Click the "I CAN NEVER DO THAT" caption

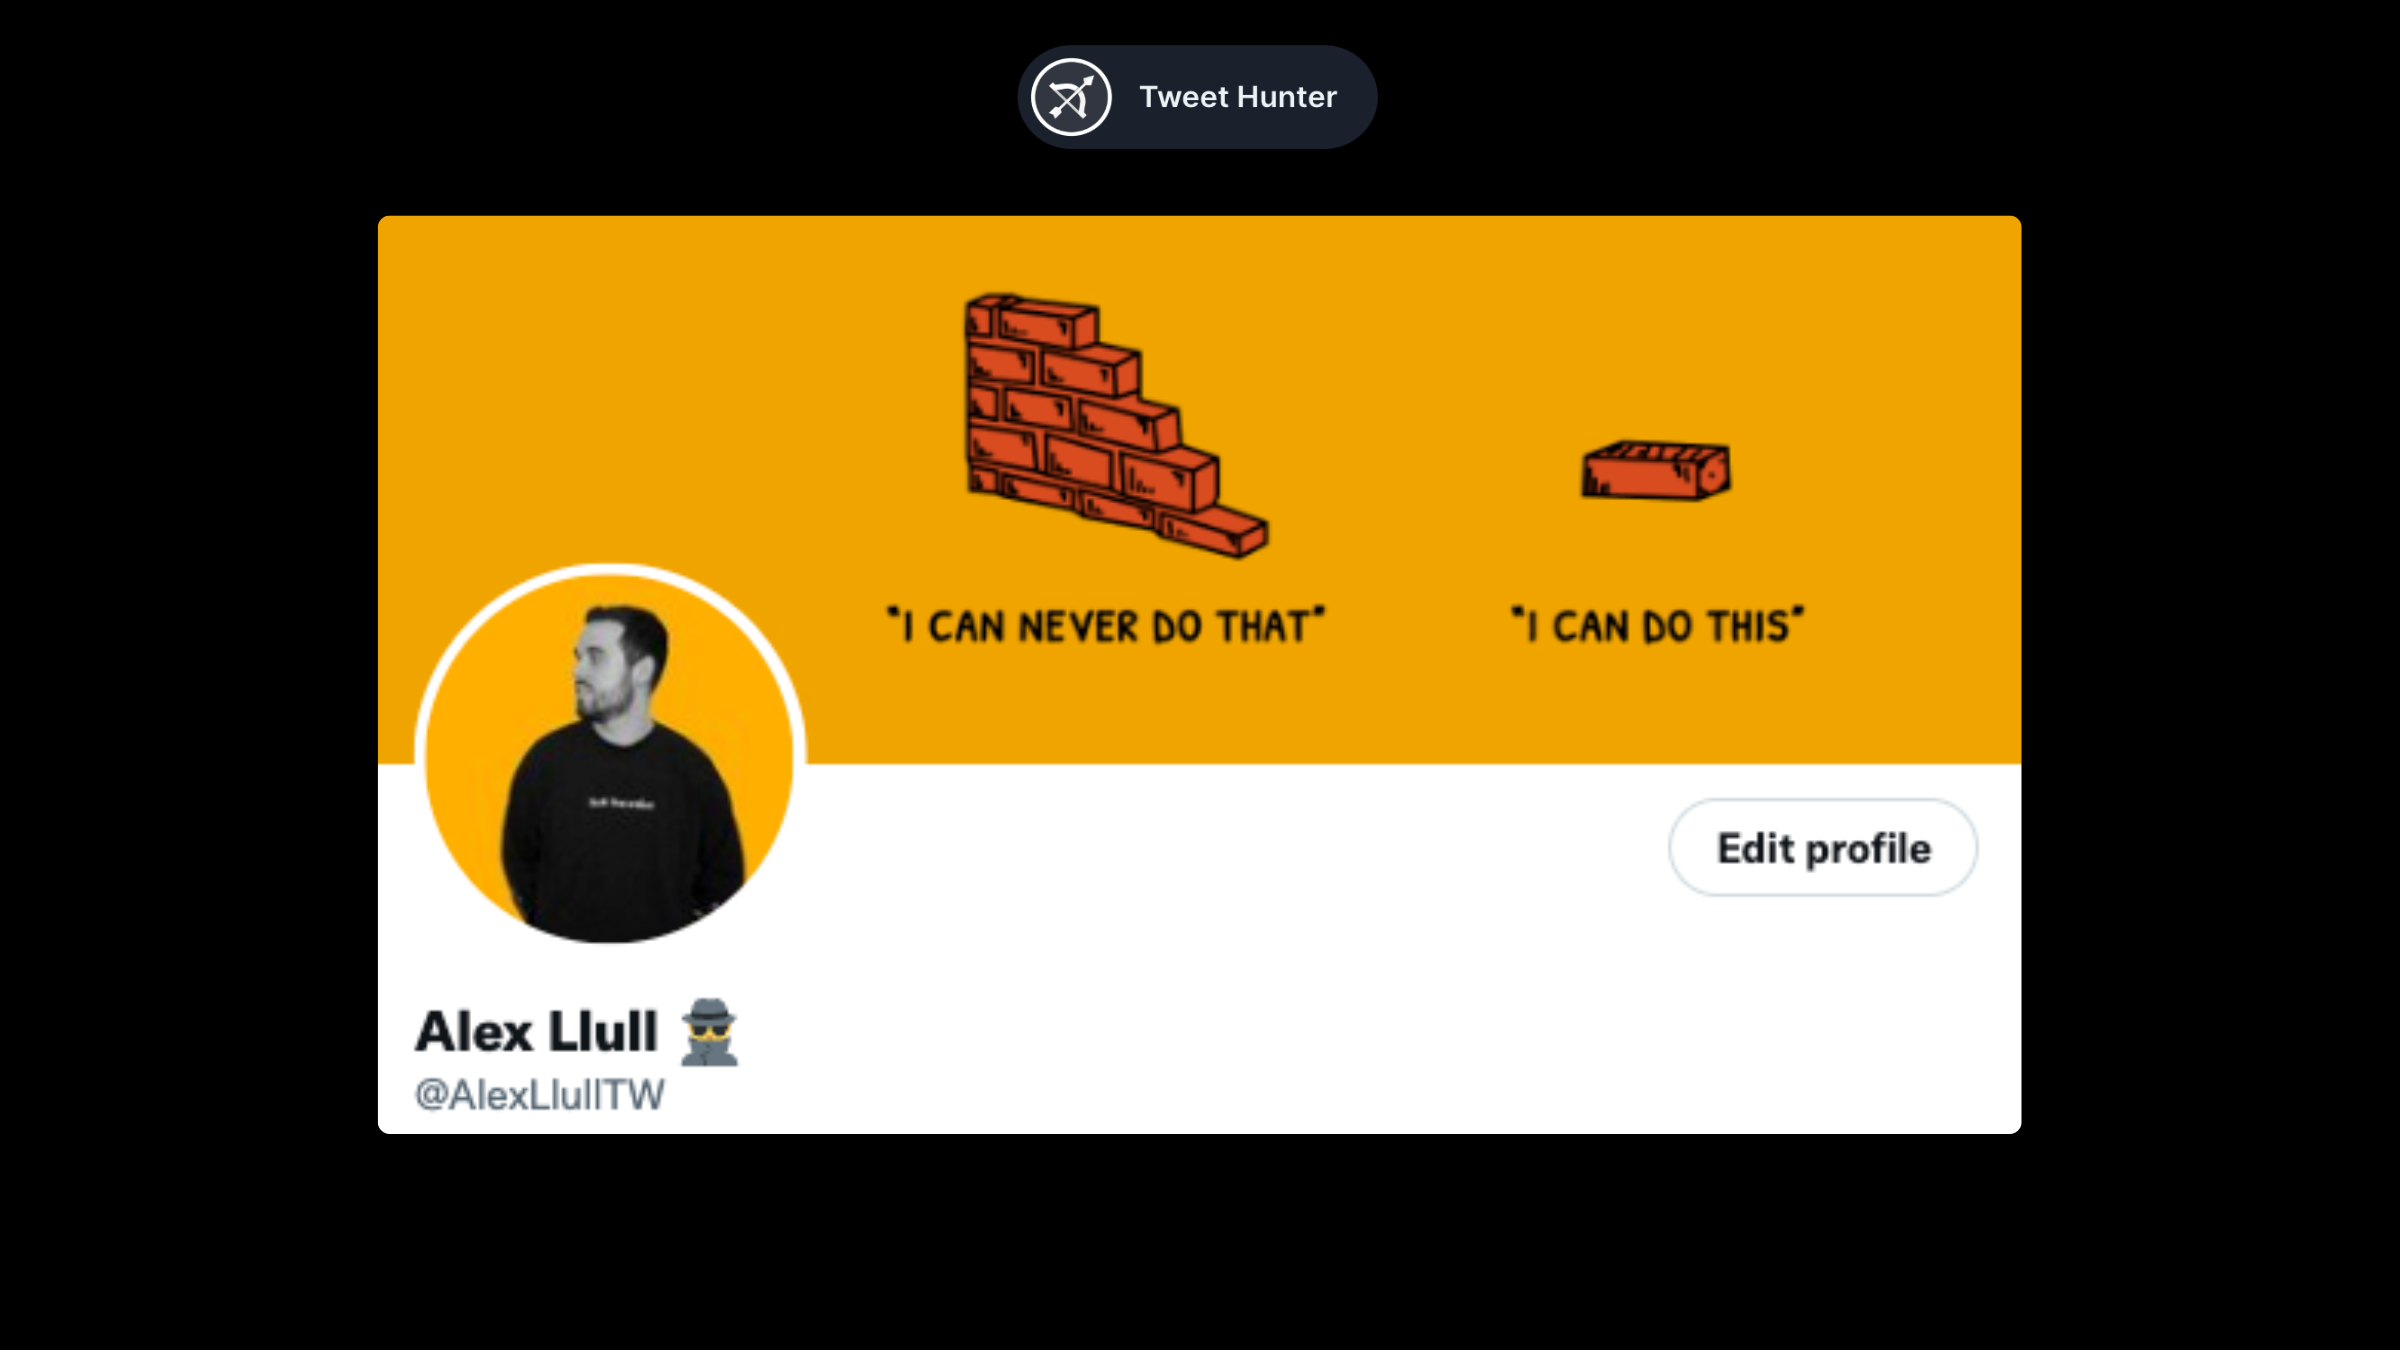(x=1106, y=626)
